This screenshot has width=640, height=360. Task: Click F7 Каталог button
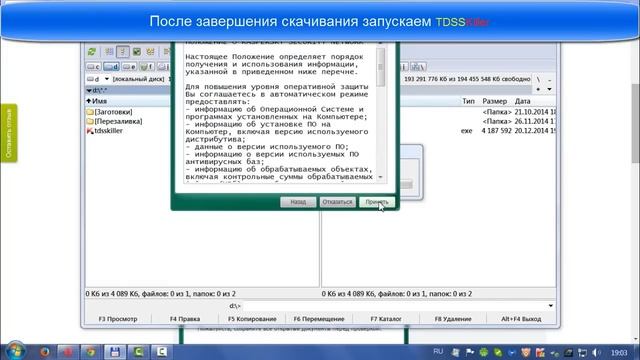pos(386,319)
